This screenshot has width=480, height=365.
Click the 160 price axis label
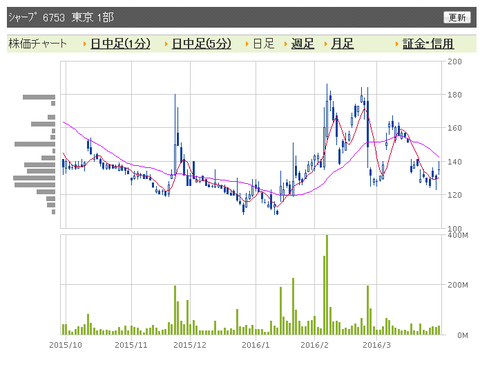tap(455, 128)
